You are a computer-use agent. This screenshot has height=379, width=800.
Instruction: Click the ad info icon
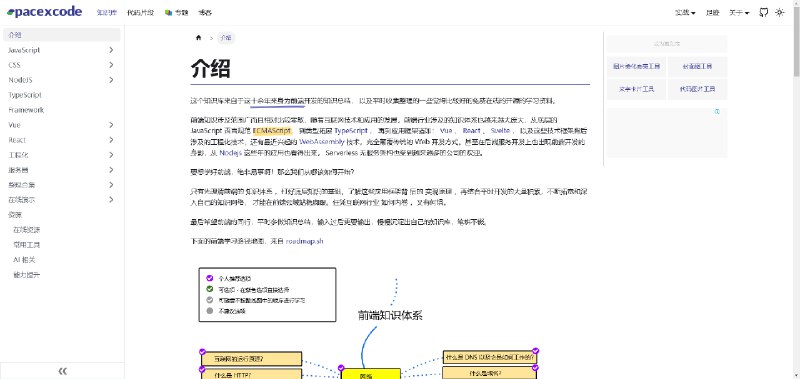point(717,111)
